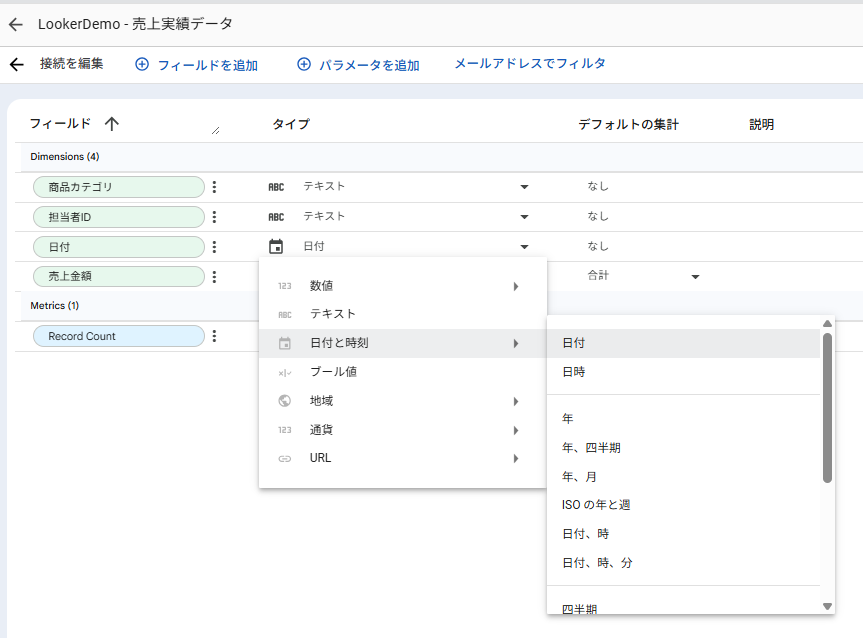Open type dropdown arrow for 担当者ID
The width and height of the screenshot is (863, 638).
(525, 217)
